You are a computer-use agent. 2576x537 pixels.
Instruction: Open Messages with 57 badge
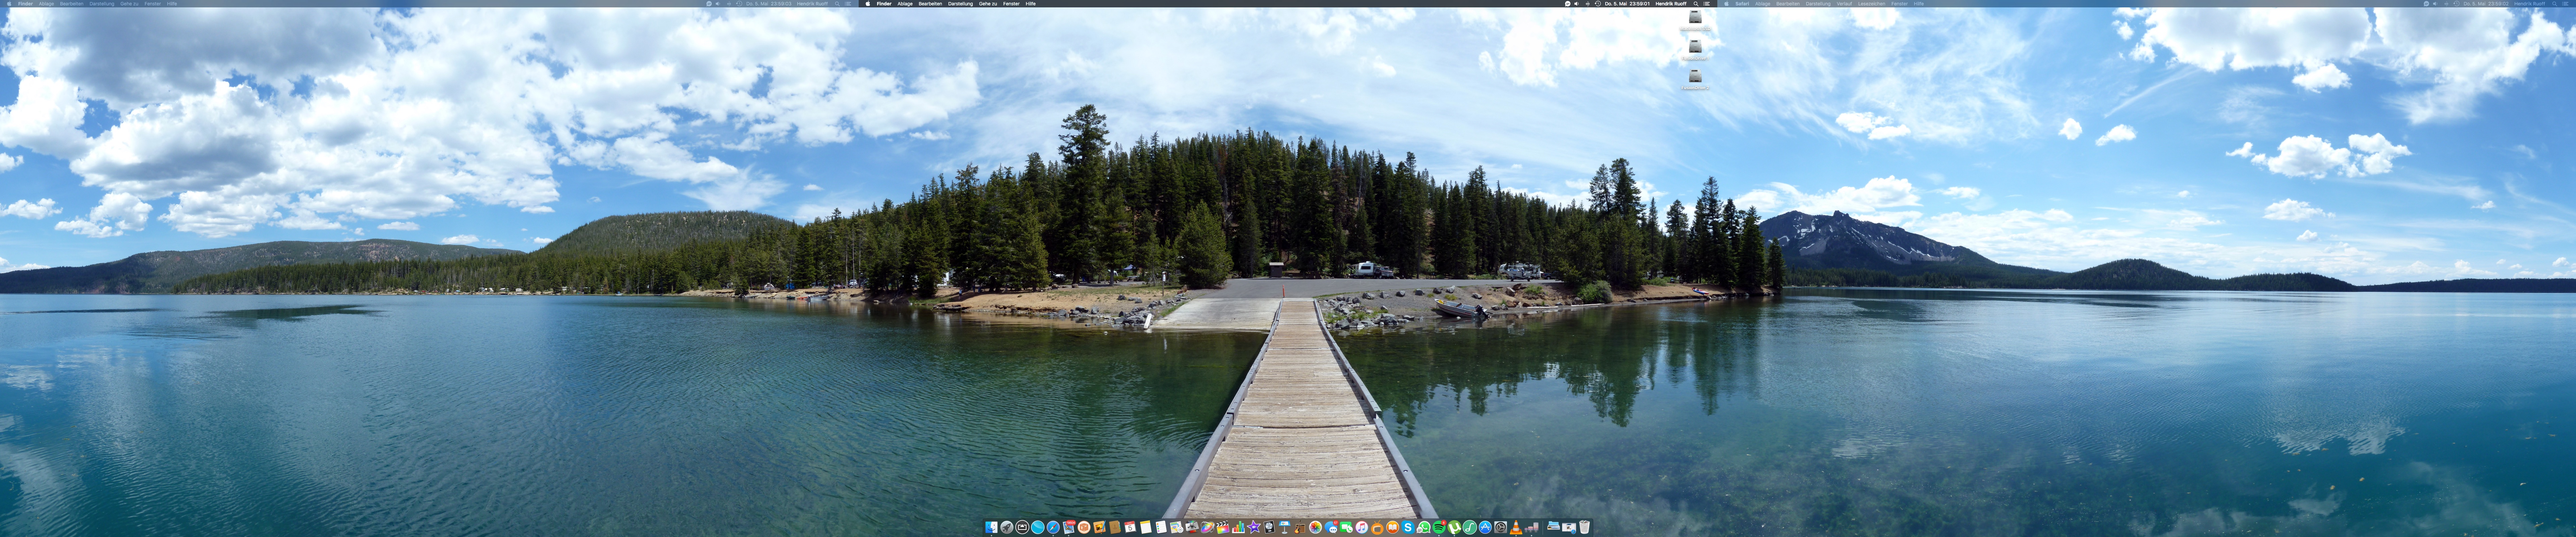pyautogui.click(x=1331, y=527)
